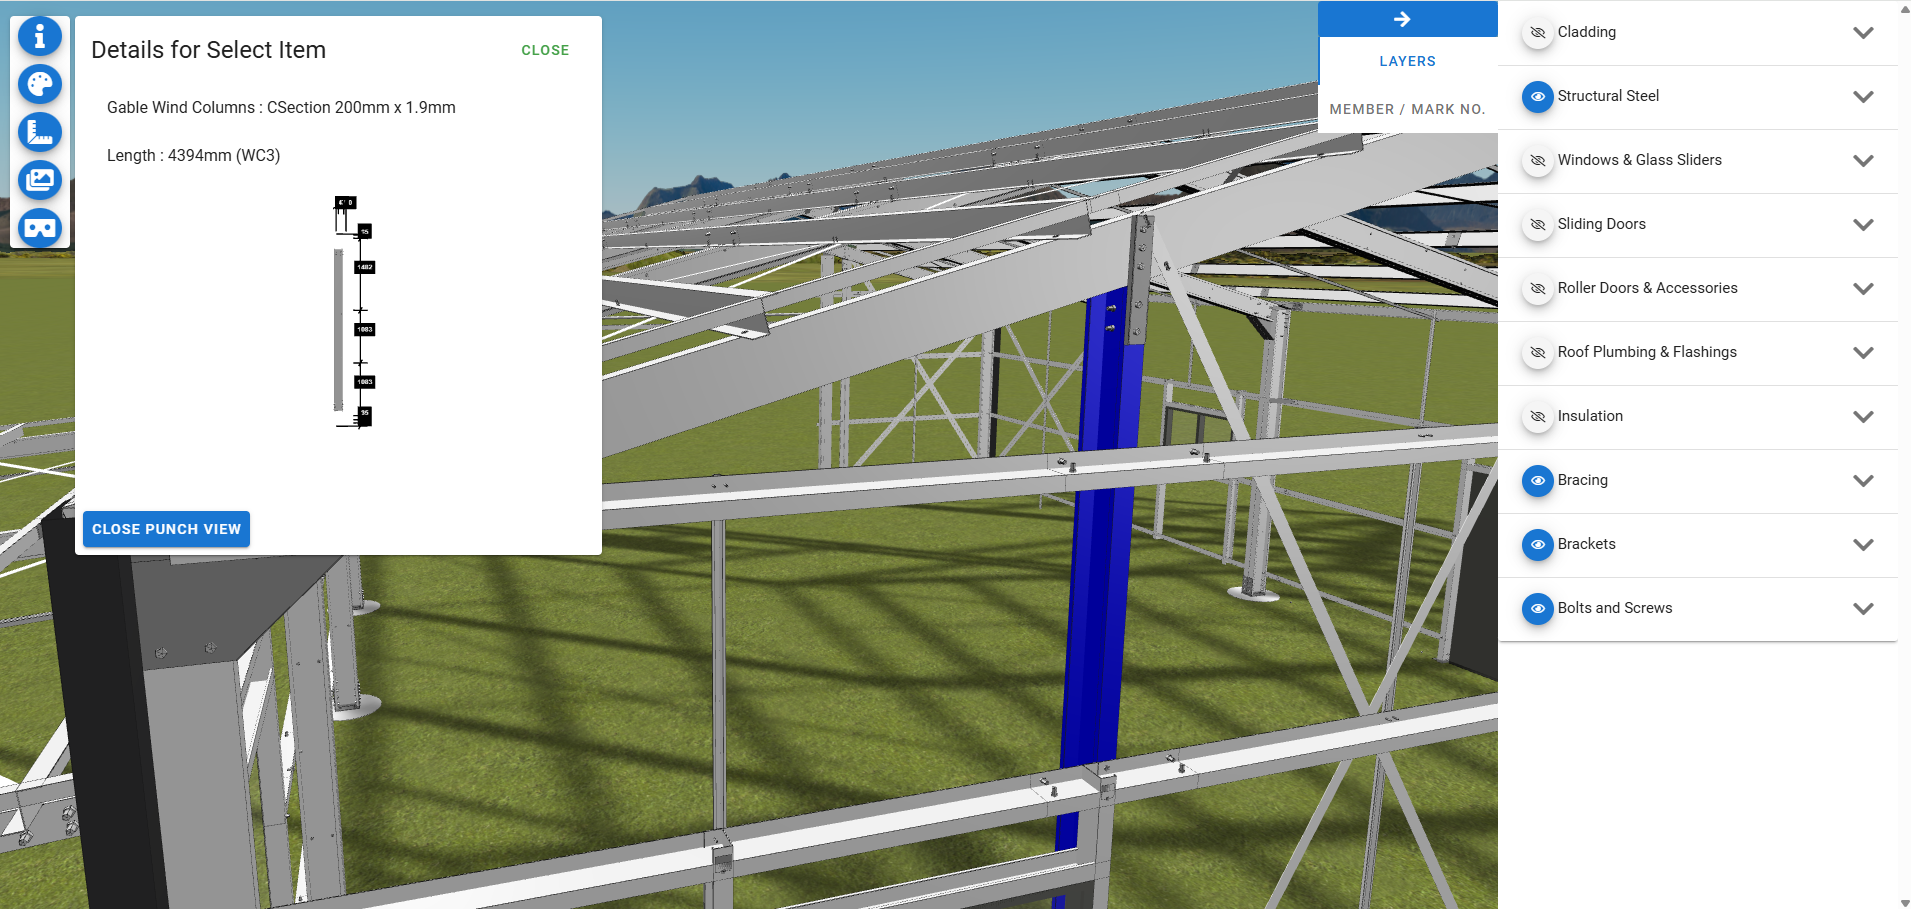Expand Roller Doors & Accessories chevron
The height and width of the screenshot is (909, 1911).
point(1863,289)
